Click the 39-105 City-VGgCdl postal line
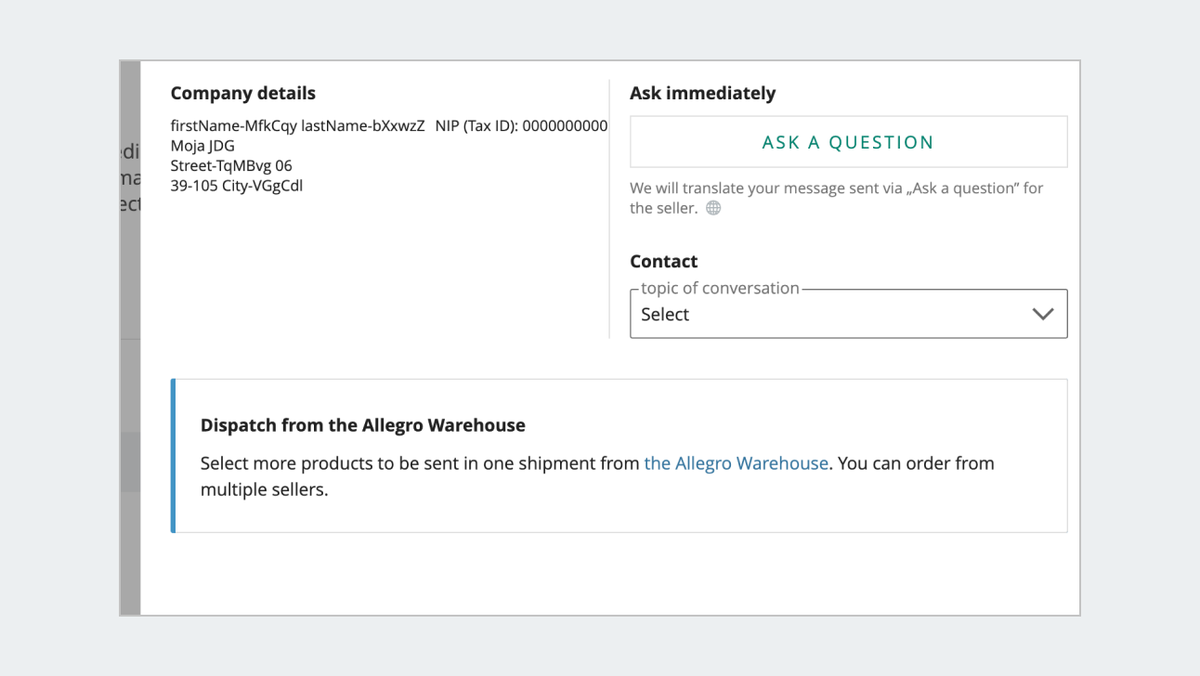This screenshot has width=1200, height=676. click(236, 185)
